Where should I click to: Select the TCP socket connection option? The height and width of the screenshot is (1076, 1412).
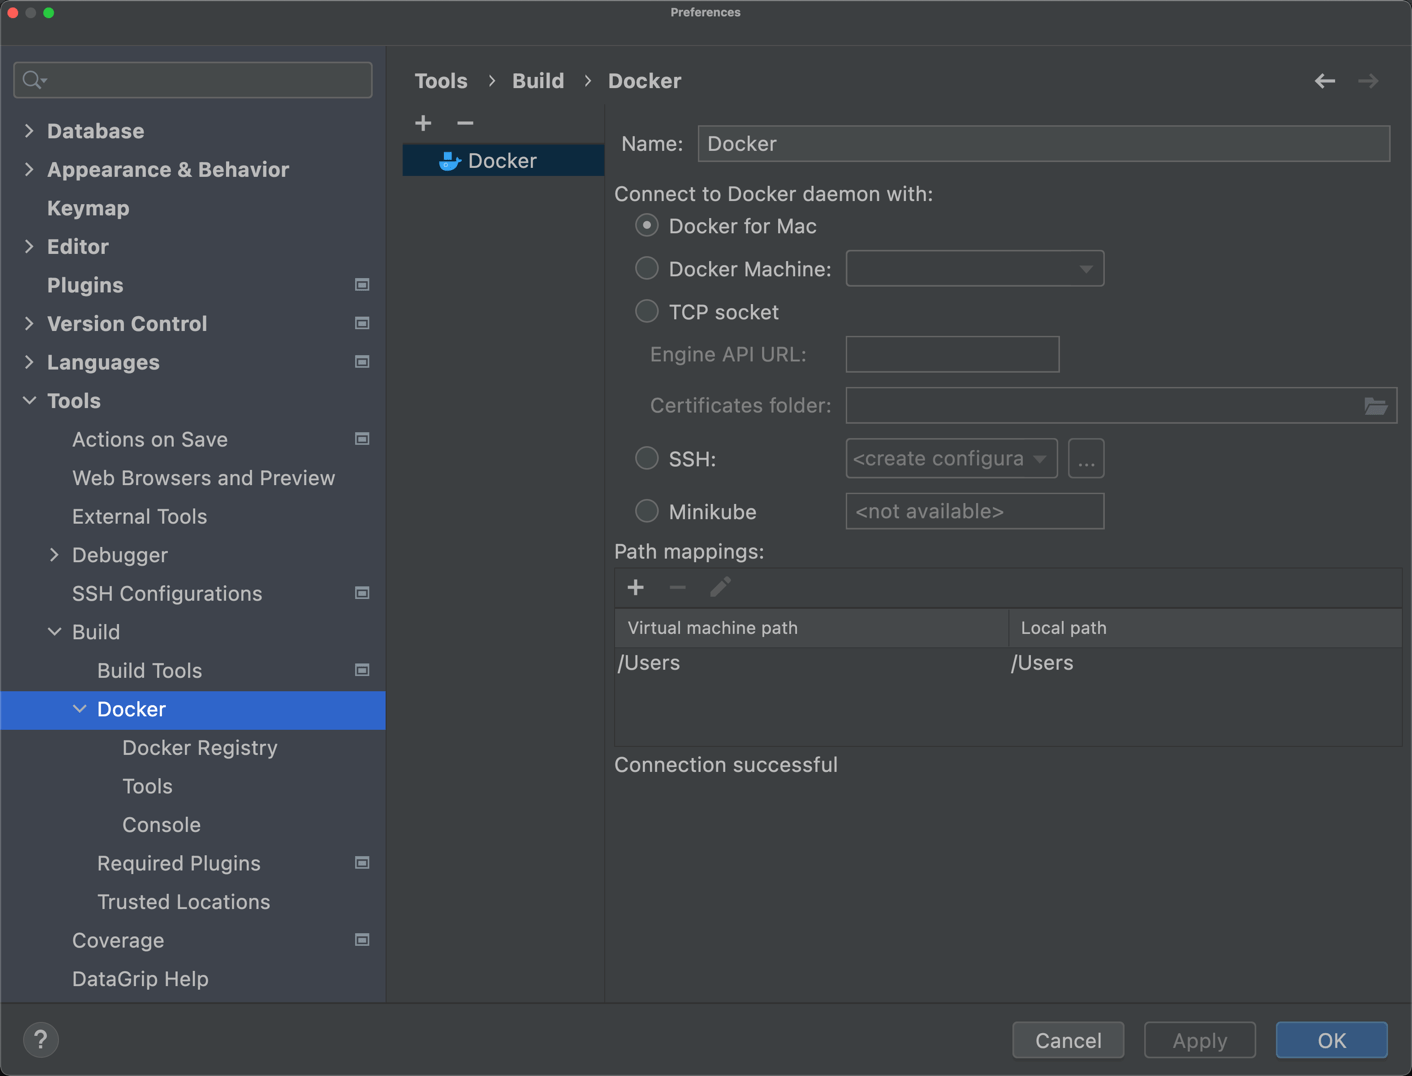[x=646, y=311]
